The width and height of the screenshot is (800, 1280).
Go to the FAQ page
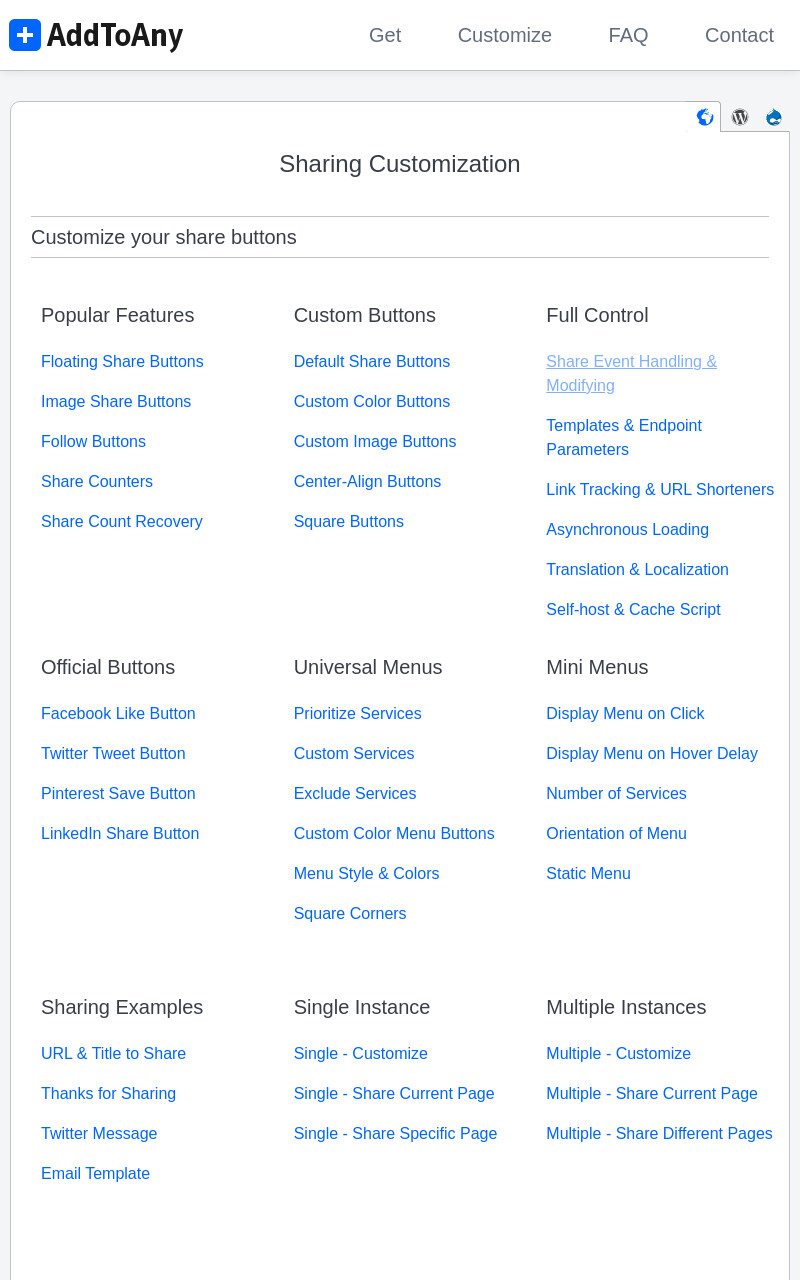628,35
